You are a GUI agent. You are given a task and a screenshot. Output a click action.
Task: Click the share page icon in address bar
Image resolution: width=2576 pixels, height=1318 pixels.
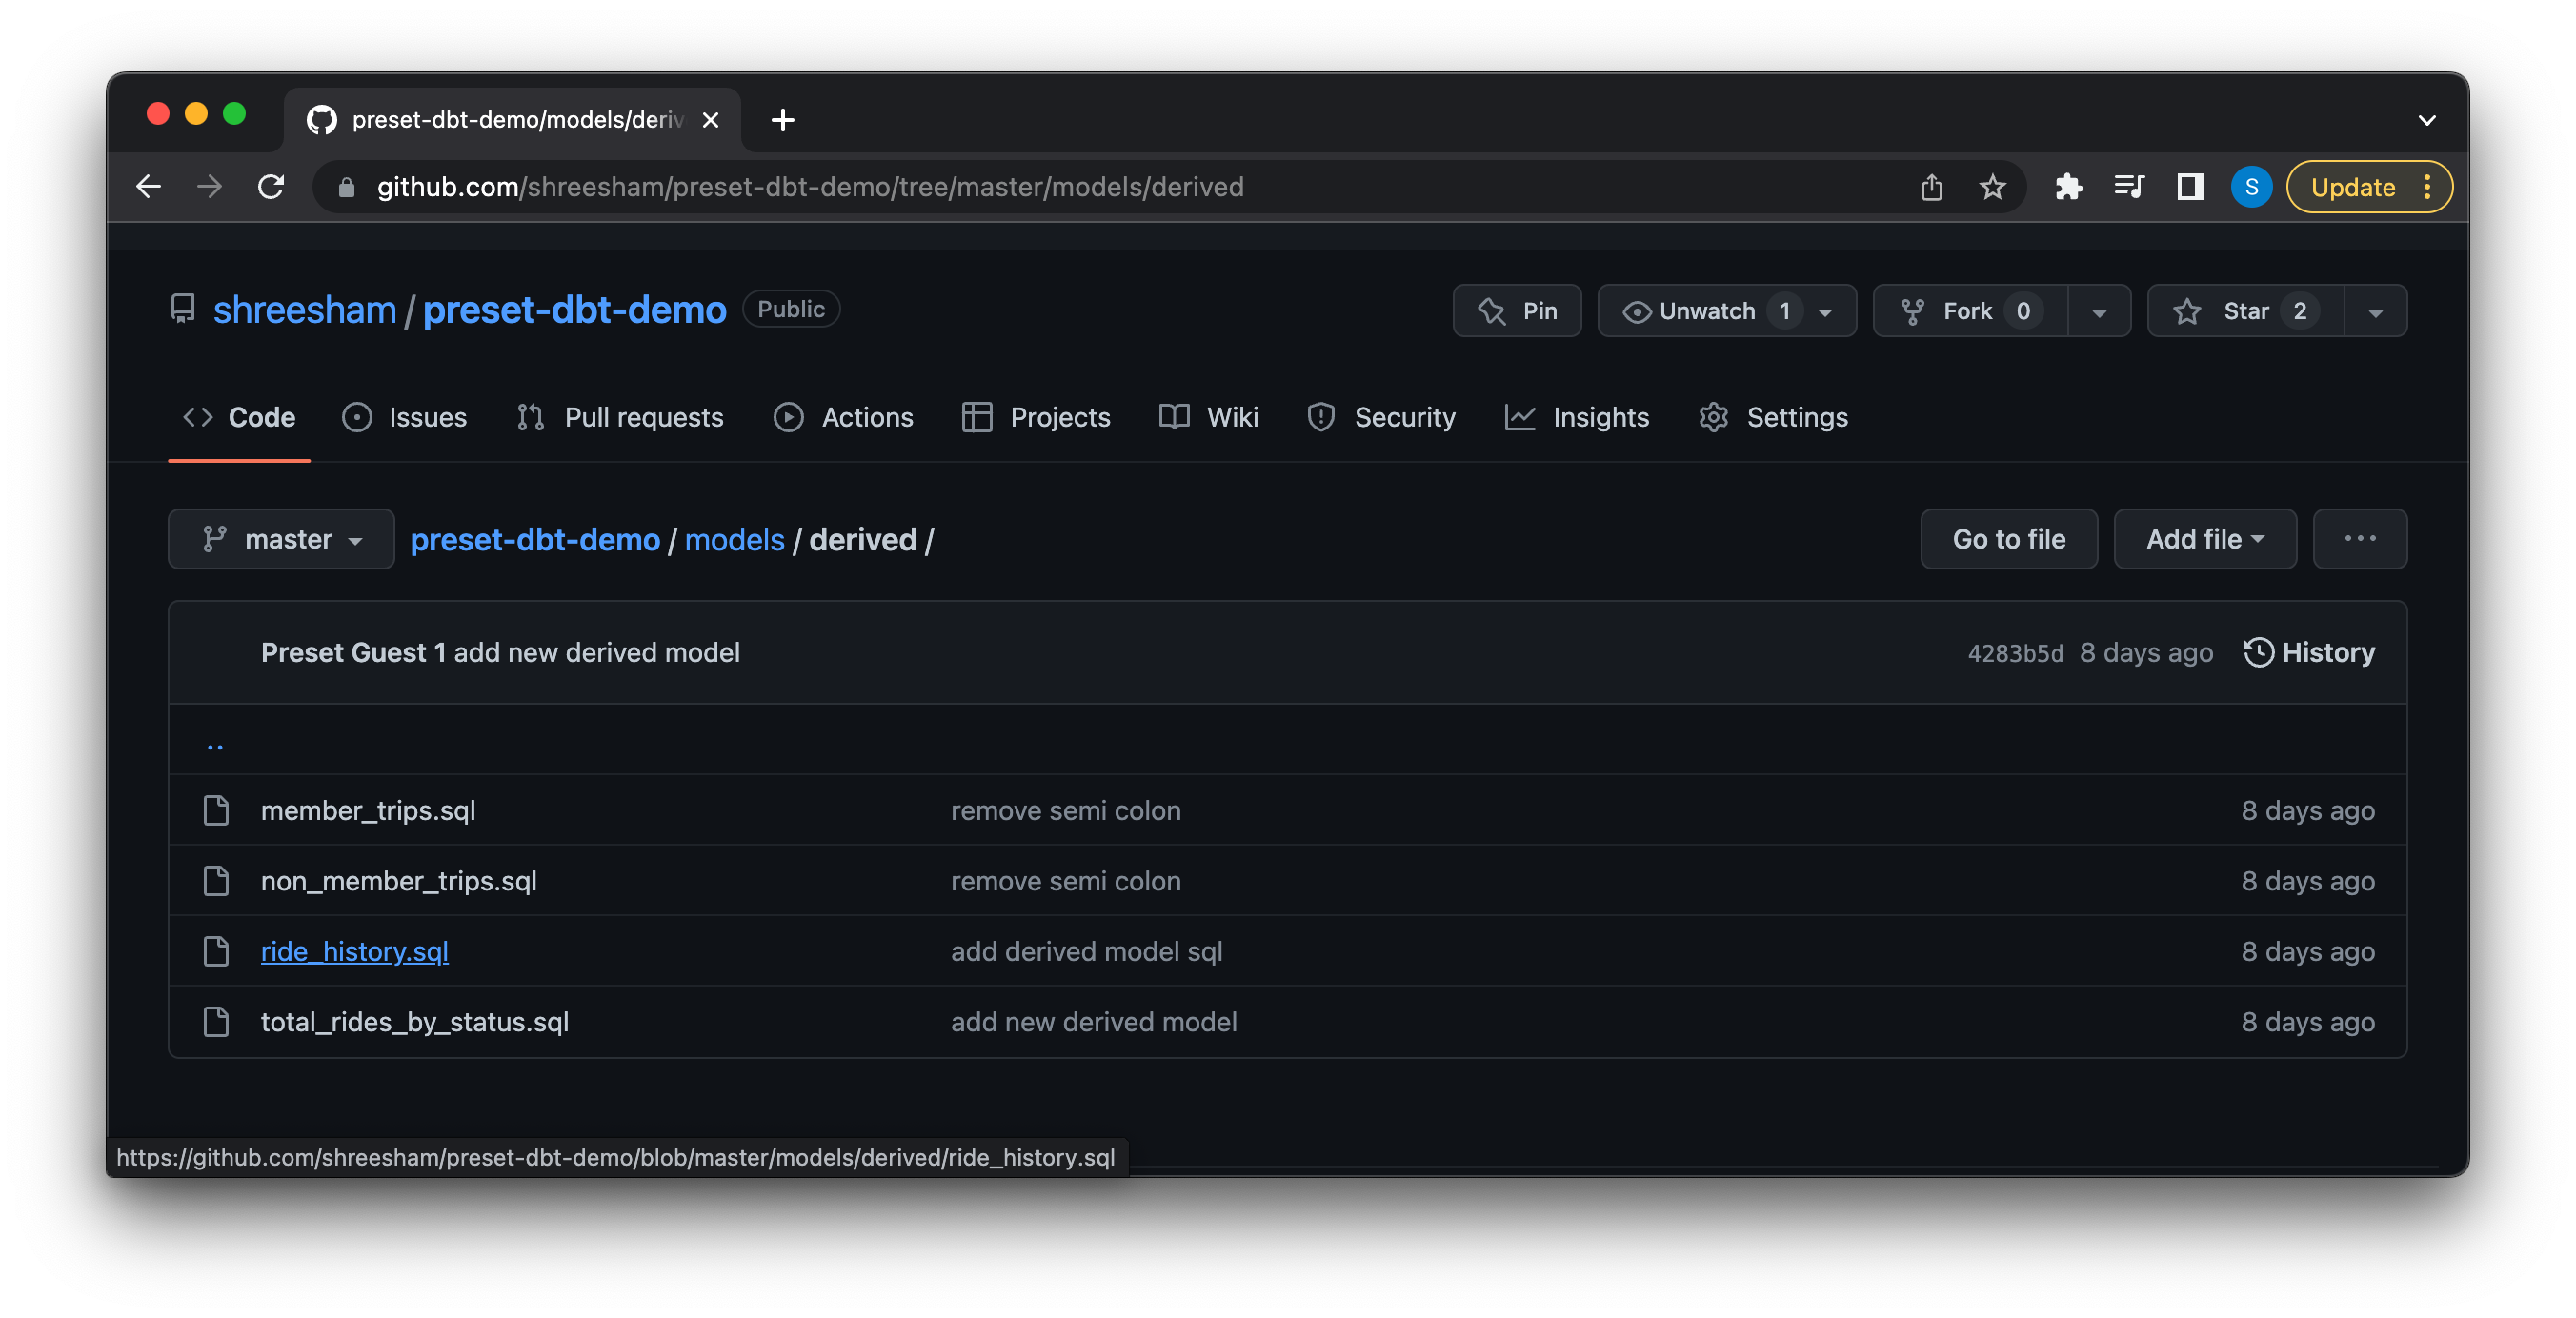tap(1931, 187)
